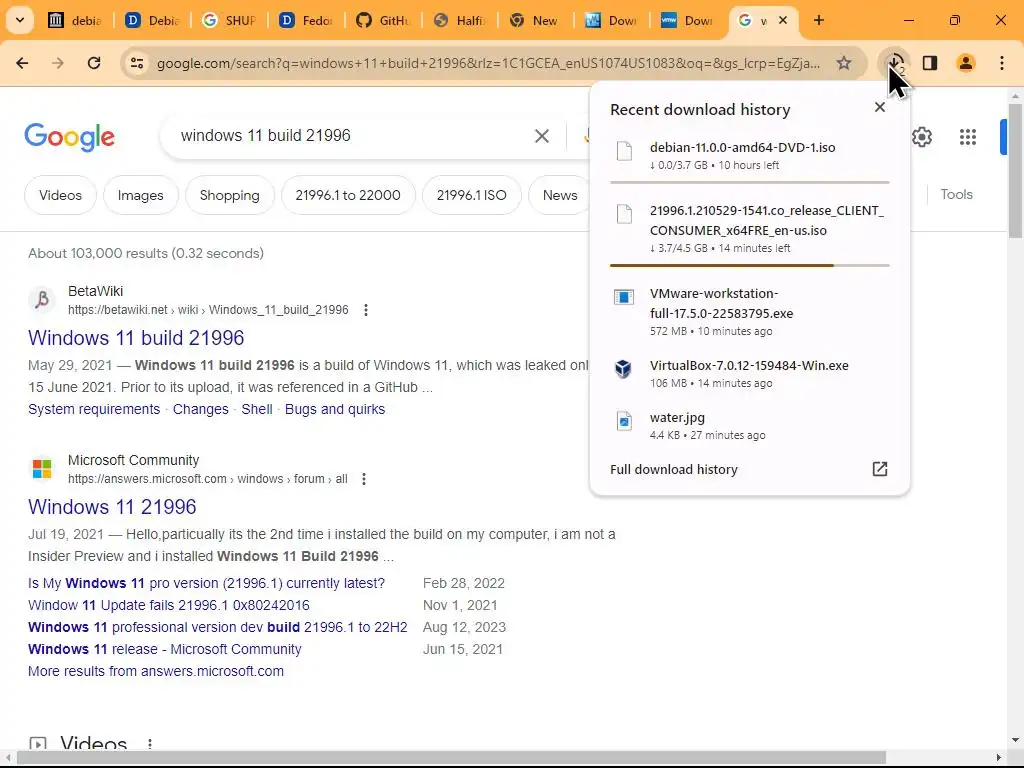Click the Full download history link
Viewport: 1024px width, 768px height.
point(673,470)
